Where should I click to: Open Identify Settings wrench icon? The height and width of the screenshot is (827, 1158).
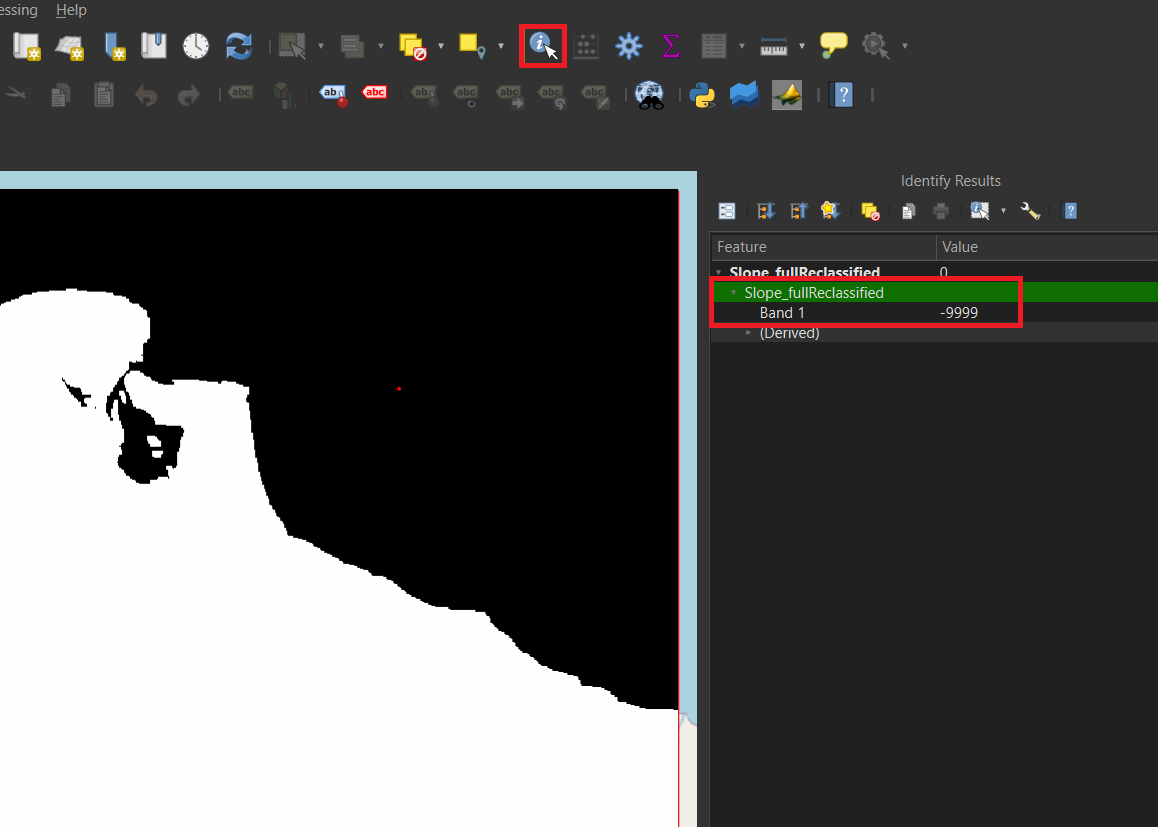pos(1030,211)
